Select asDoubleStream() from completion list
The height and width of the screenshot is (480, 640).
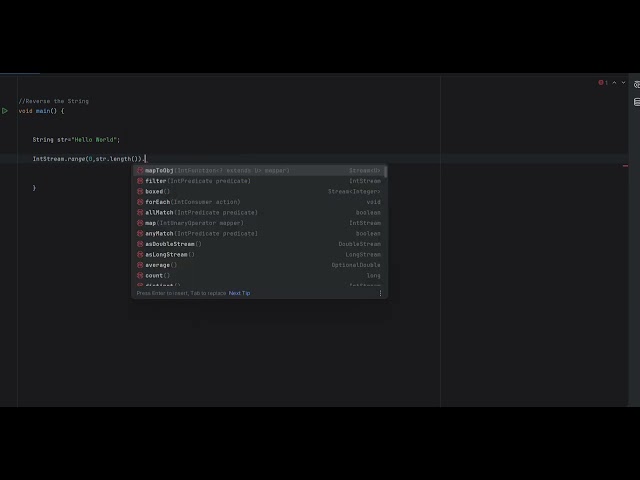[172, 244]
